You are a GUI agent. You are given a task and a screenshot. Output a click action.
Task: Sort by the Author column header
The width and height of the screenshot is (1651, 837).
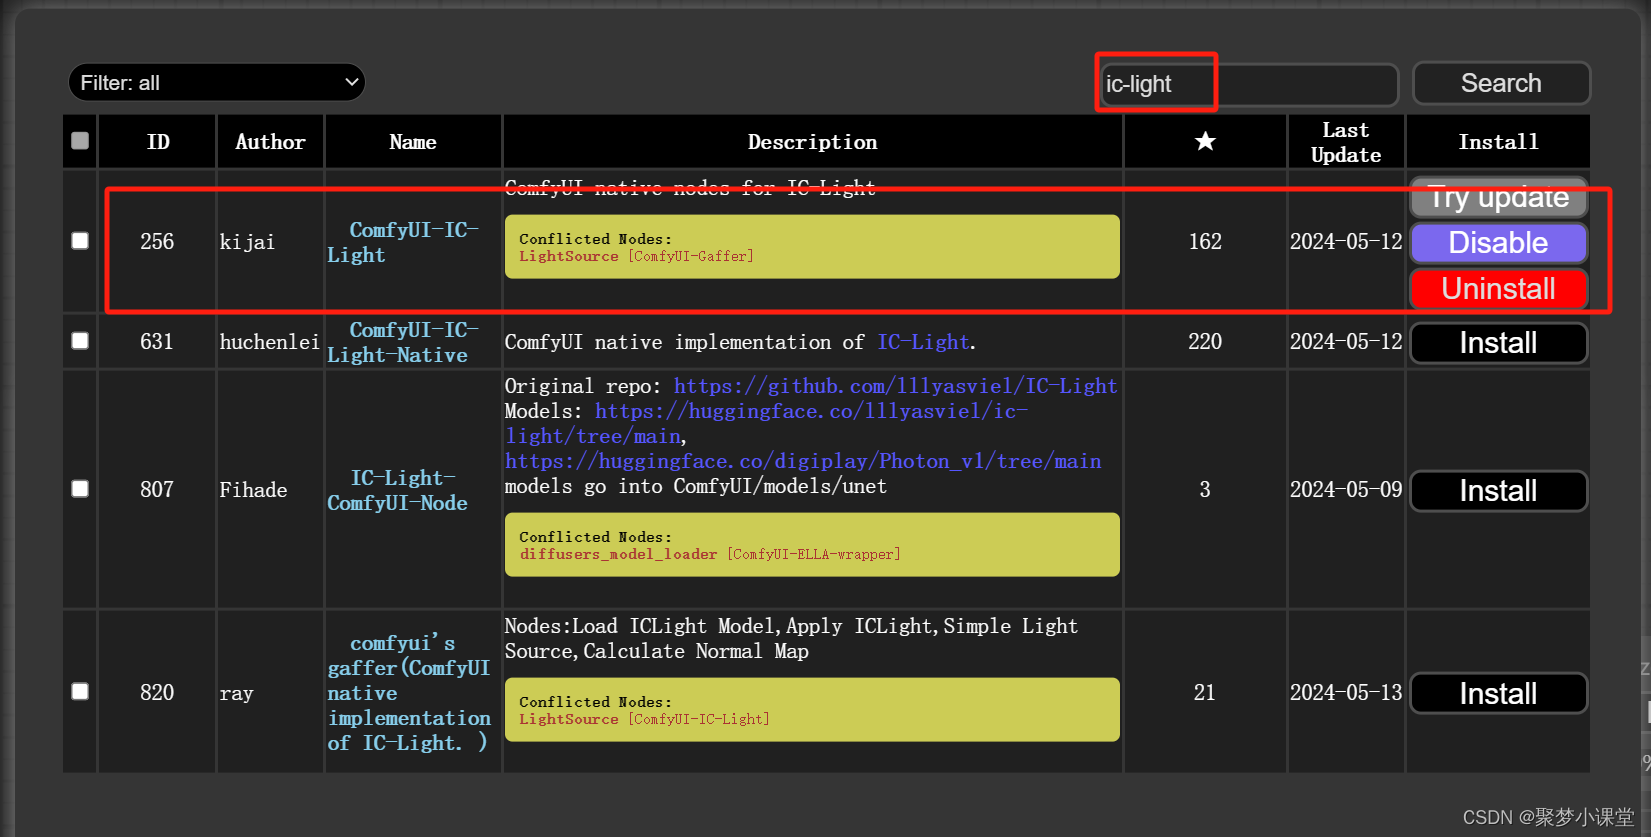(270, 142)
